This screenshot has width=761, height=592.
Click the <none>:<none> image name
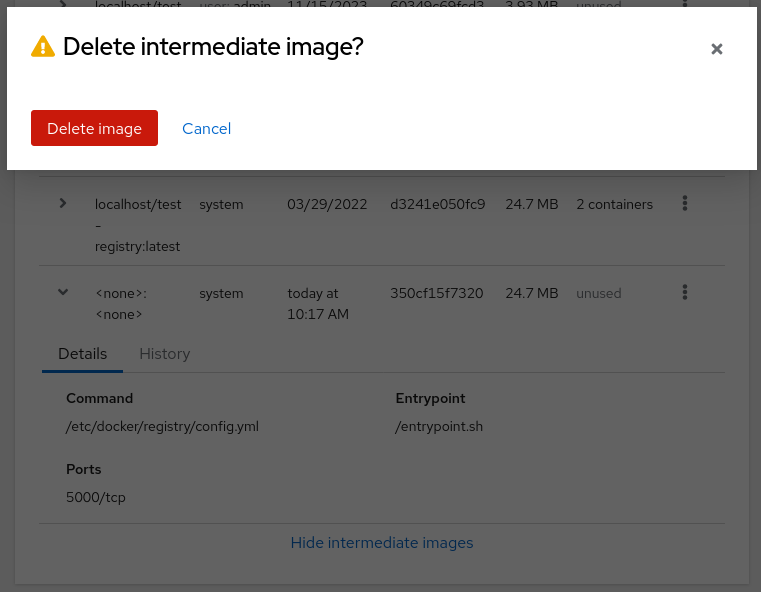120,303
